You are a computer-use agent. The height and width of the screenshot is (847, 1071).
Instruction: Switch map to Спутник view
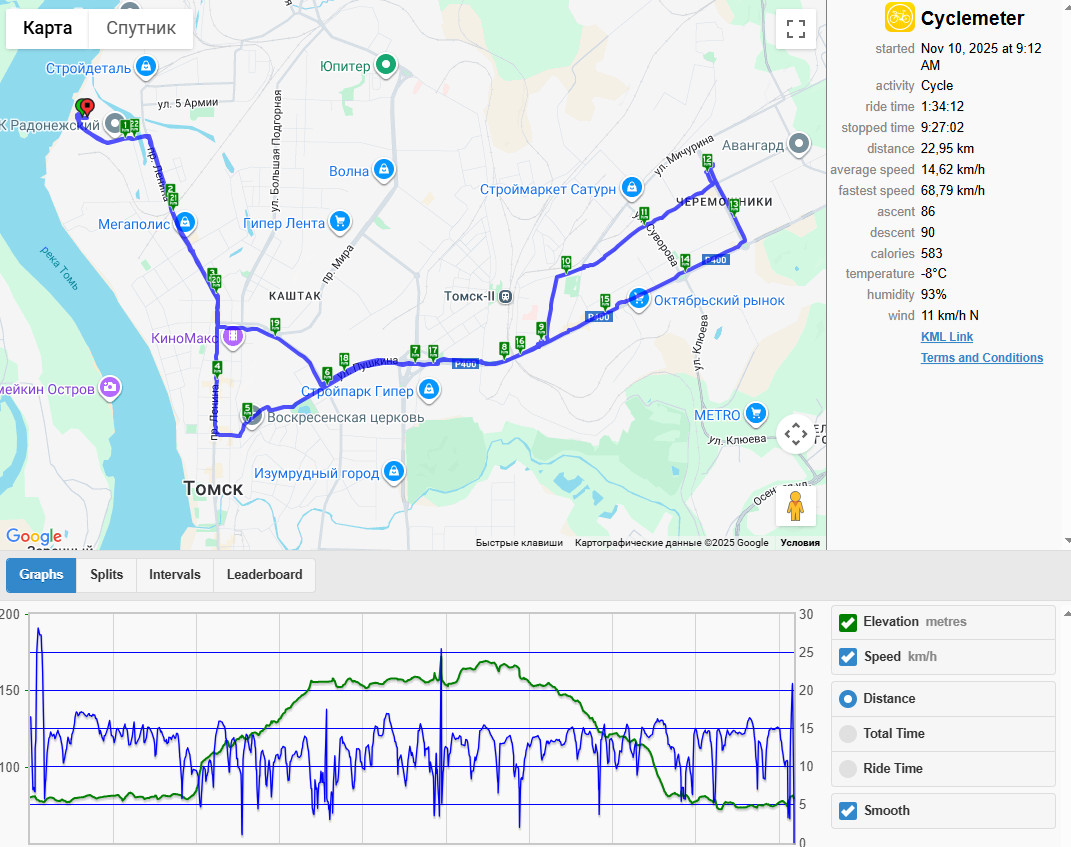pos(141,28)
